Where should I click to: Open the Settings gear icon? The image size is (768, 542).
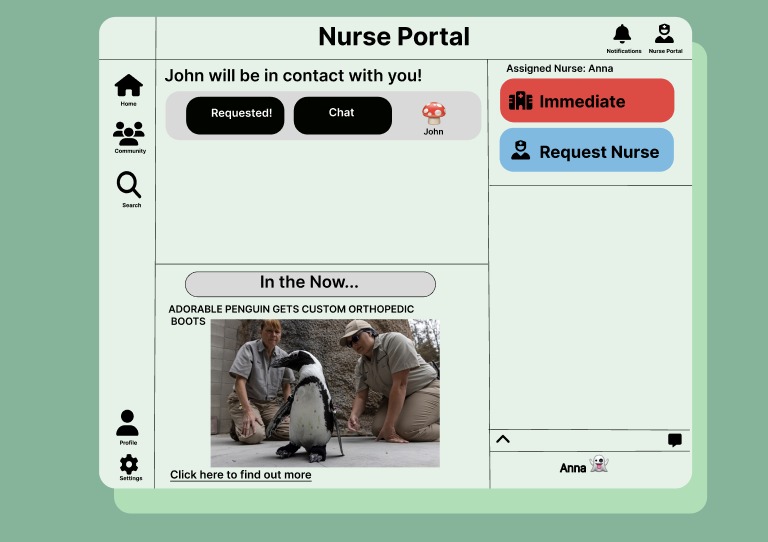click(x=129, y=464)
